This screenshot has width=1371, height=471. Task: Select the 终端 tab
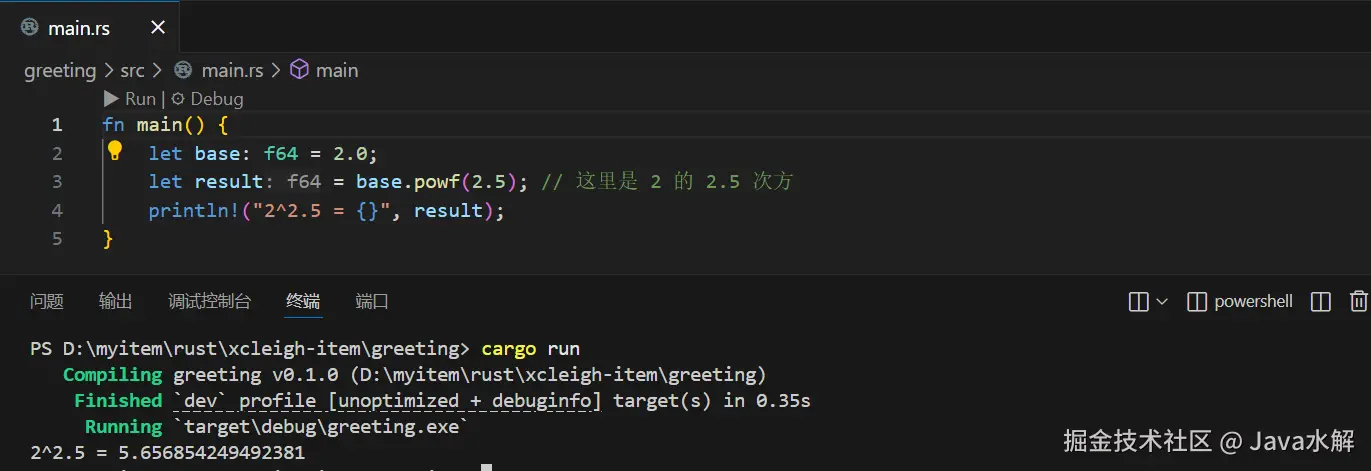pos(303,301)
